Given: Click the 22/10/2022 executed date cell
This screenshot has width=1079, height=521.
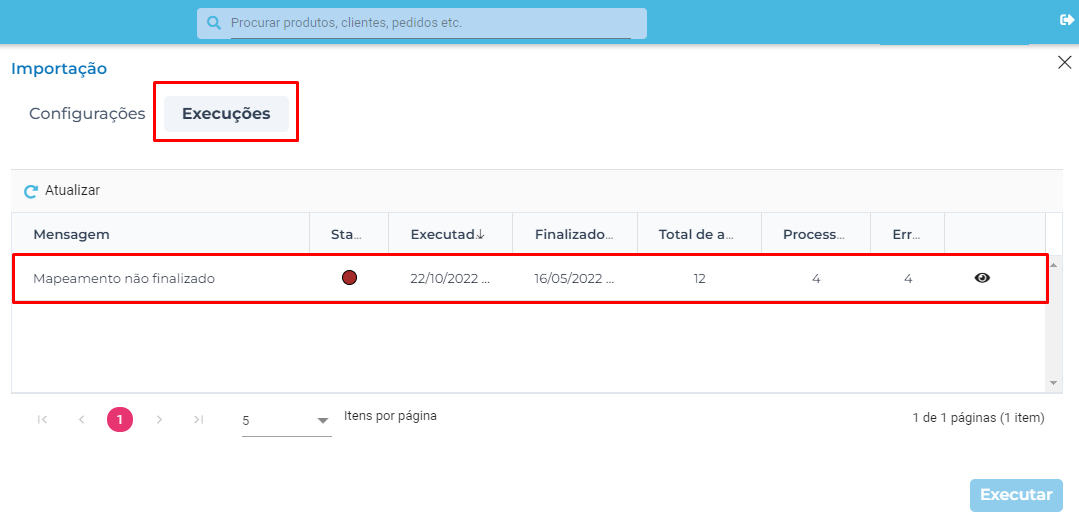Looking at the screenshot, I should 450,279.
